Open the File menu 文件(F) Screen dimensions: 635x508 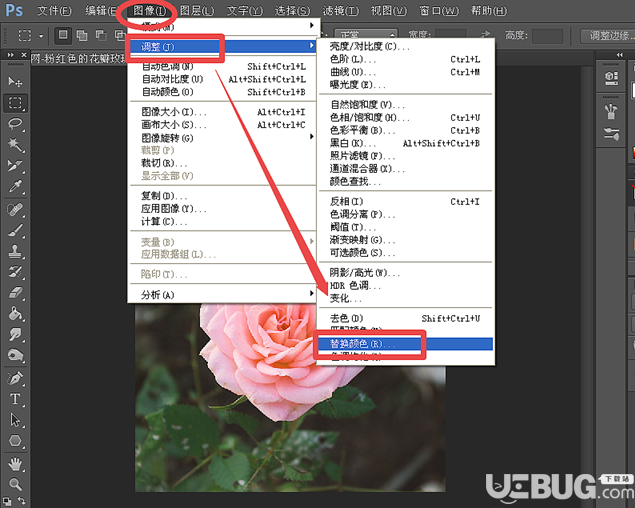(54, 11)
